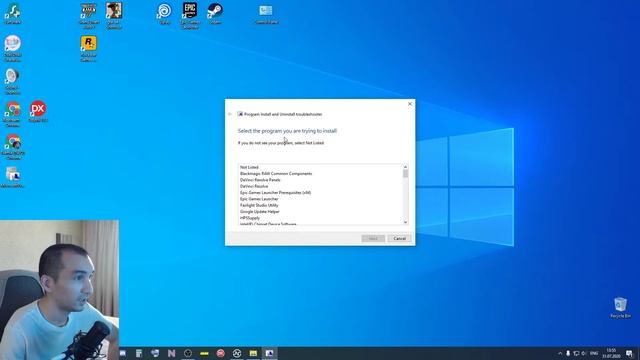Open the yellow bar taskbar app
This screenshot has width=640, height=360.
pyautogui.click(x=204, y=353)
